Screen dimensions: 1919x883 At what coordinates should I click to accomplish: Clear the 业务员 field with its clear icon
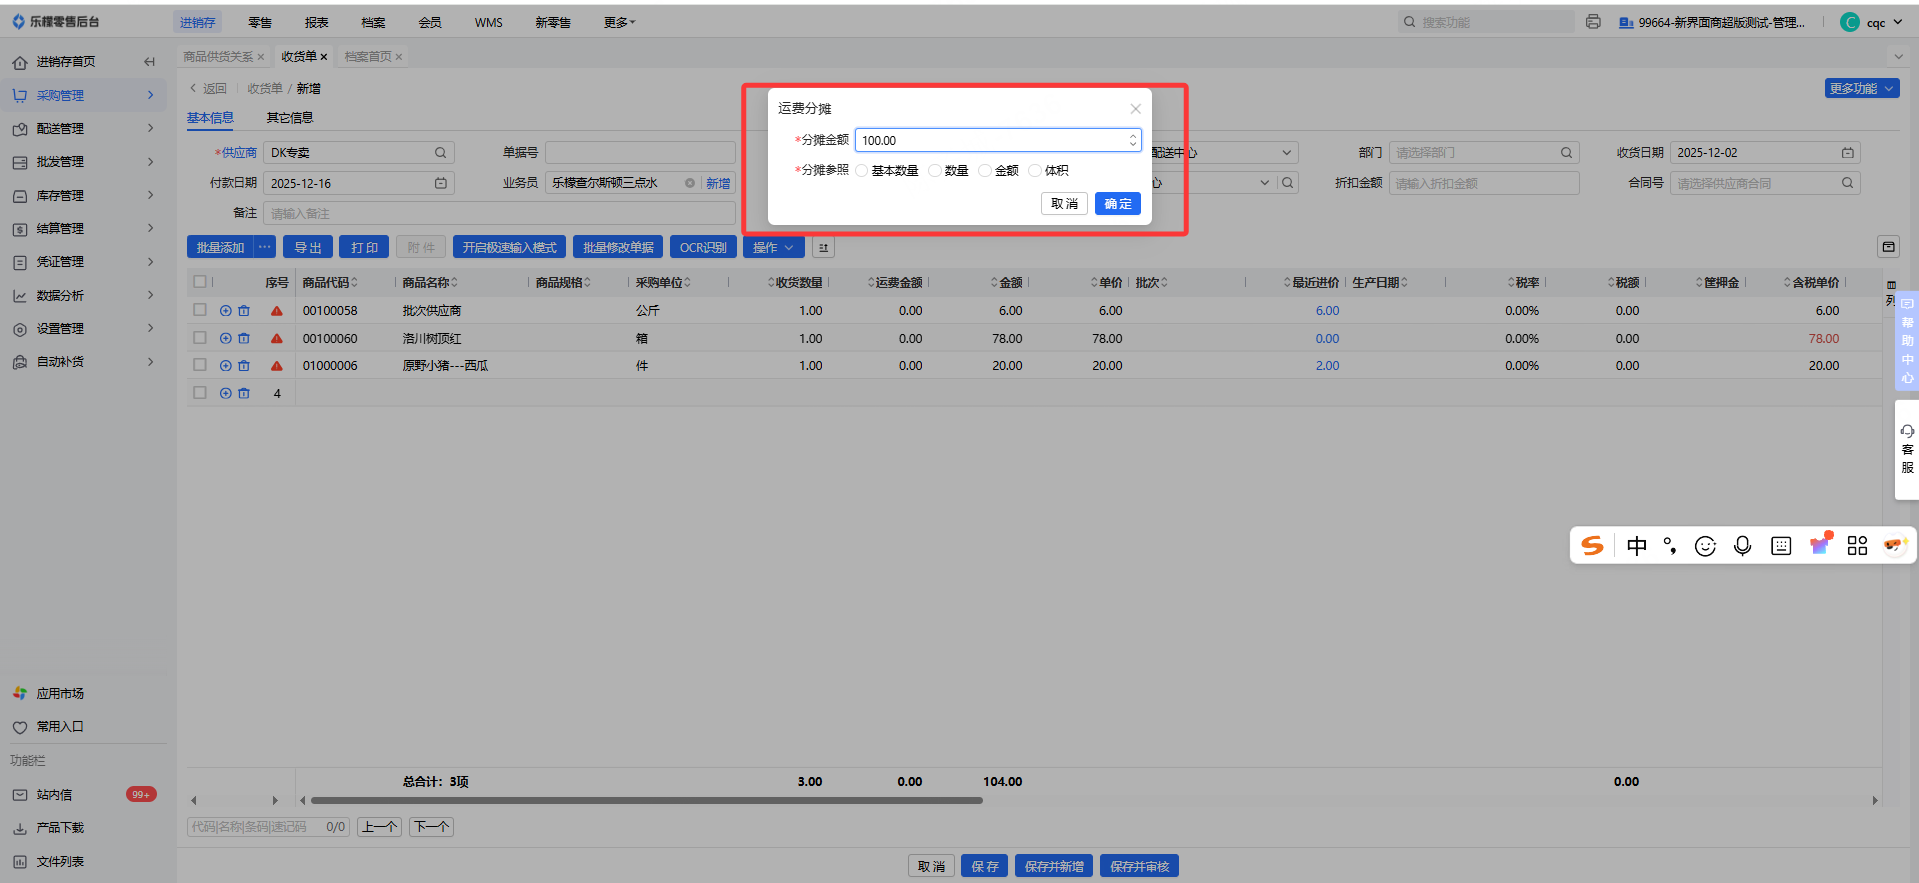[690, 184]
